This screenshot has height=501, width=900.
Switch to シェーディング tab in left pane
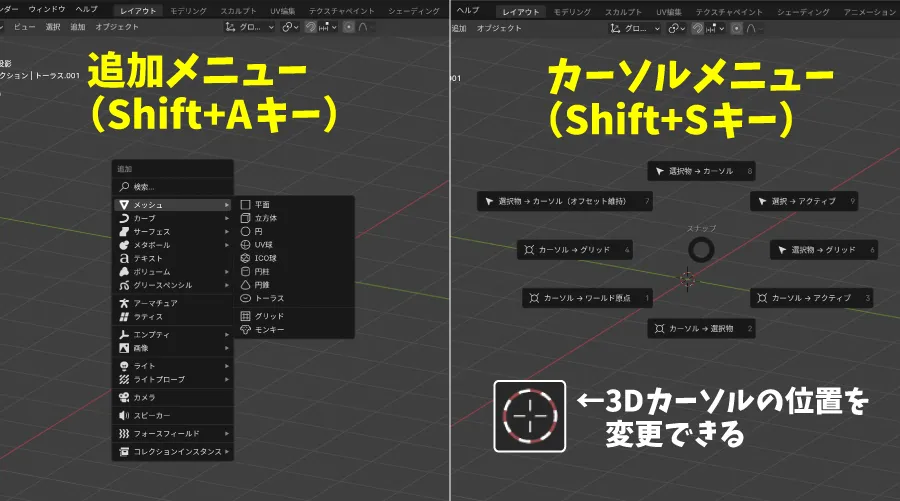(413, 11)
